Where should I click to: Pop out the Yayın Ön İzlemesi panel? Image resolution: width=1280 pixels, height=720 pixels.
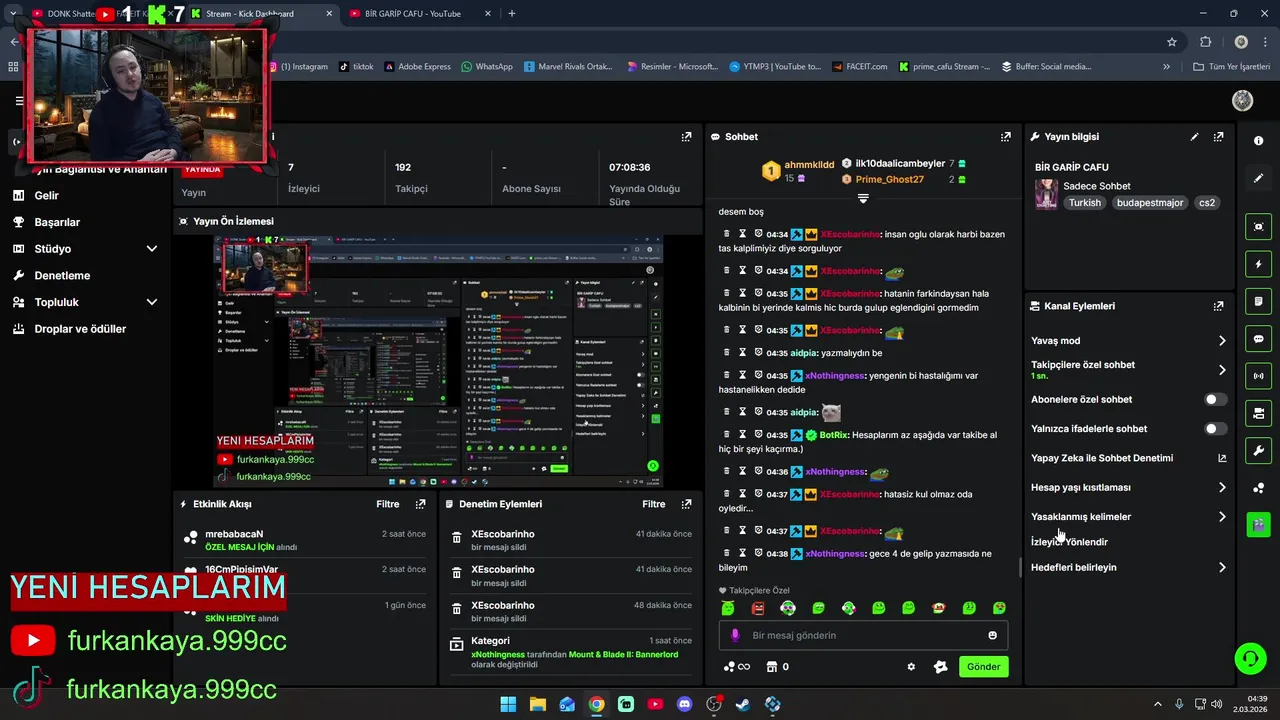(686, 221)
